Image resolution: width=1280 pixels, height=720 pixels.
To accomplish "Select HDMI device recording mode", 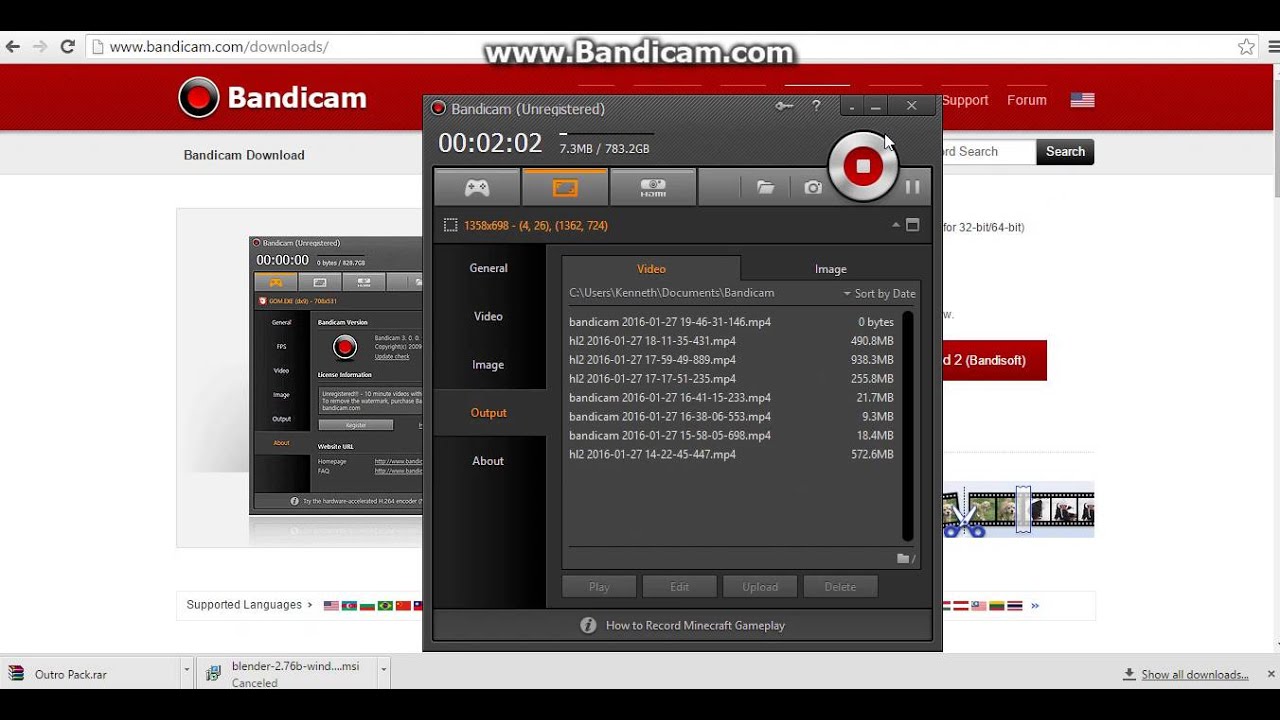I will tap(653, 187).
